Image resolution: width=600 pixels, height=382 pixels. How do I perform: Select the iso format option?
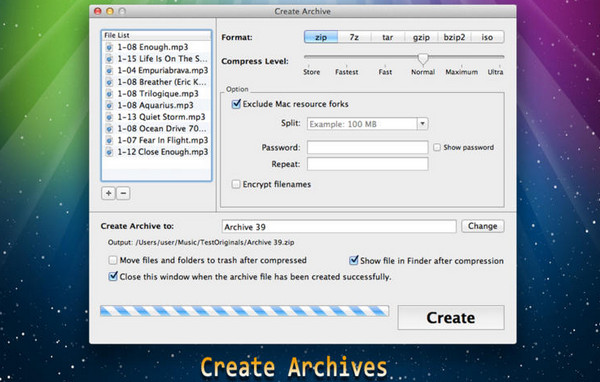tap(487, 37)
